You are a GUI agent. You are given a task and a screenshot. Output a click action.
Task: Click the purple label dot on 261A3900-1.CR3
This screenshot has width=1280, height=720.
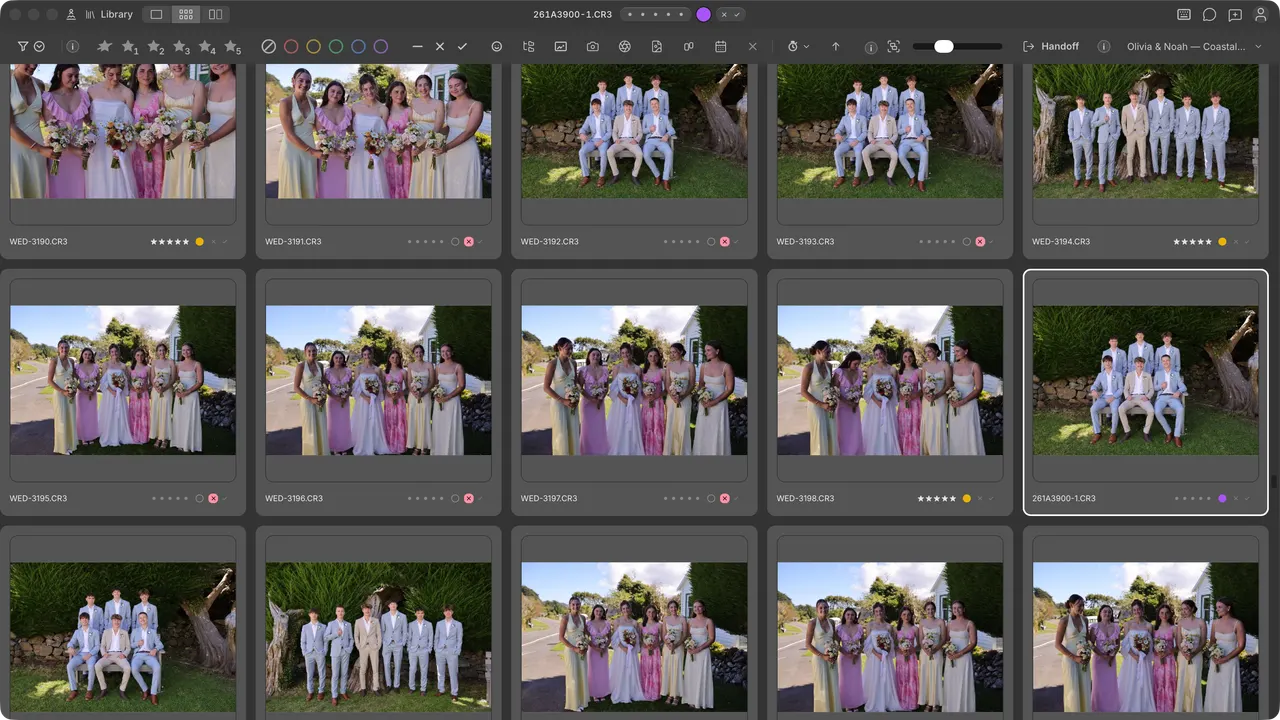(x=1222, y=498)
